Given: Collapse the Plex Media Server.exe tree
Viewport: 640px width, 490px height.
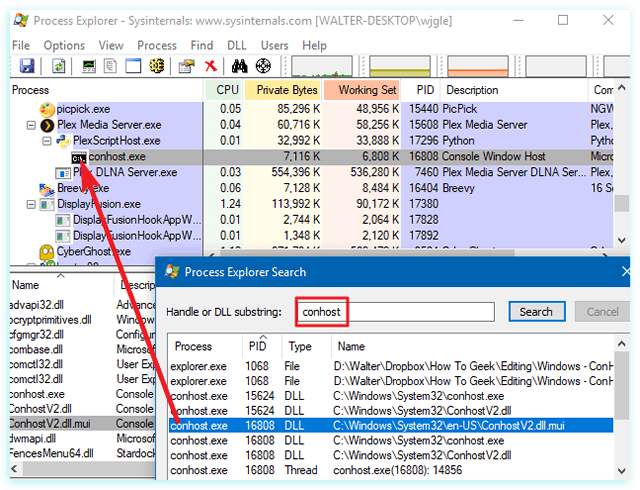Looking at the screenshot, I should coord(31,125).
